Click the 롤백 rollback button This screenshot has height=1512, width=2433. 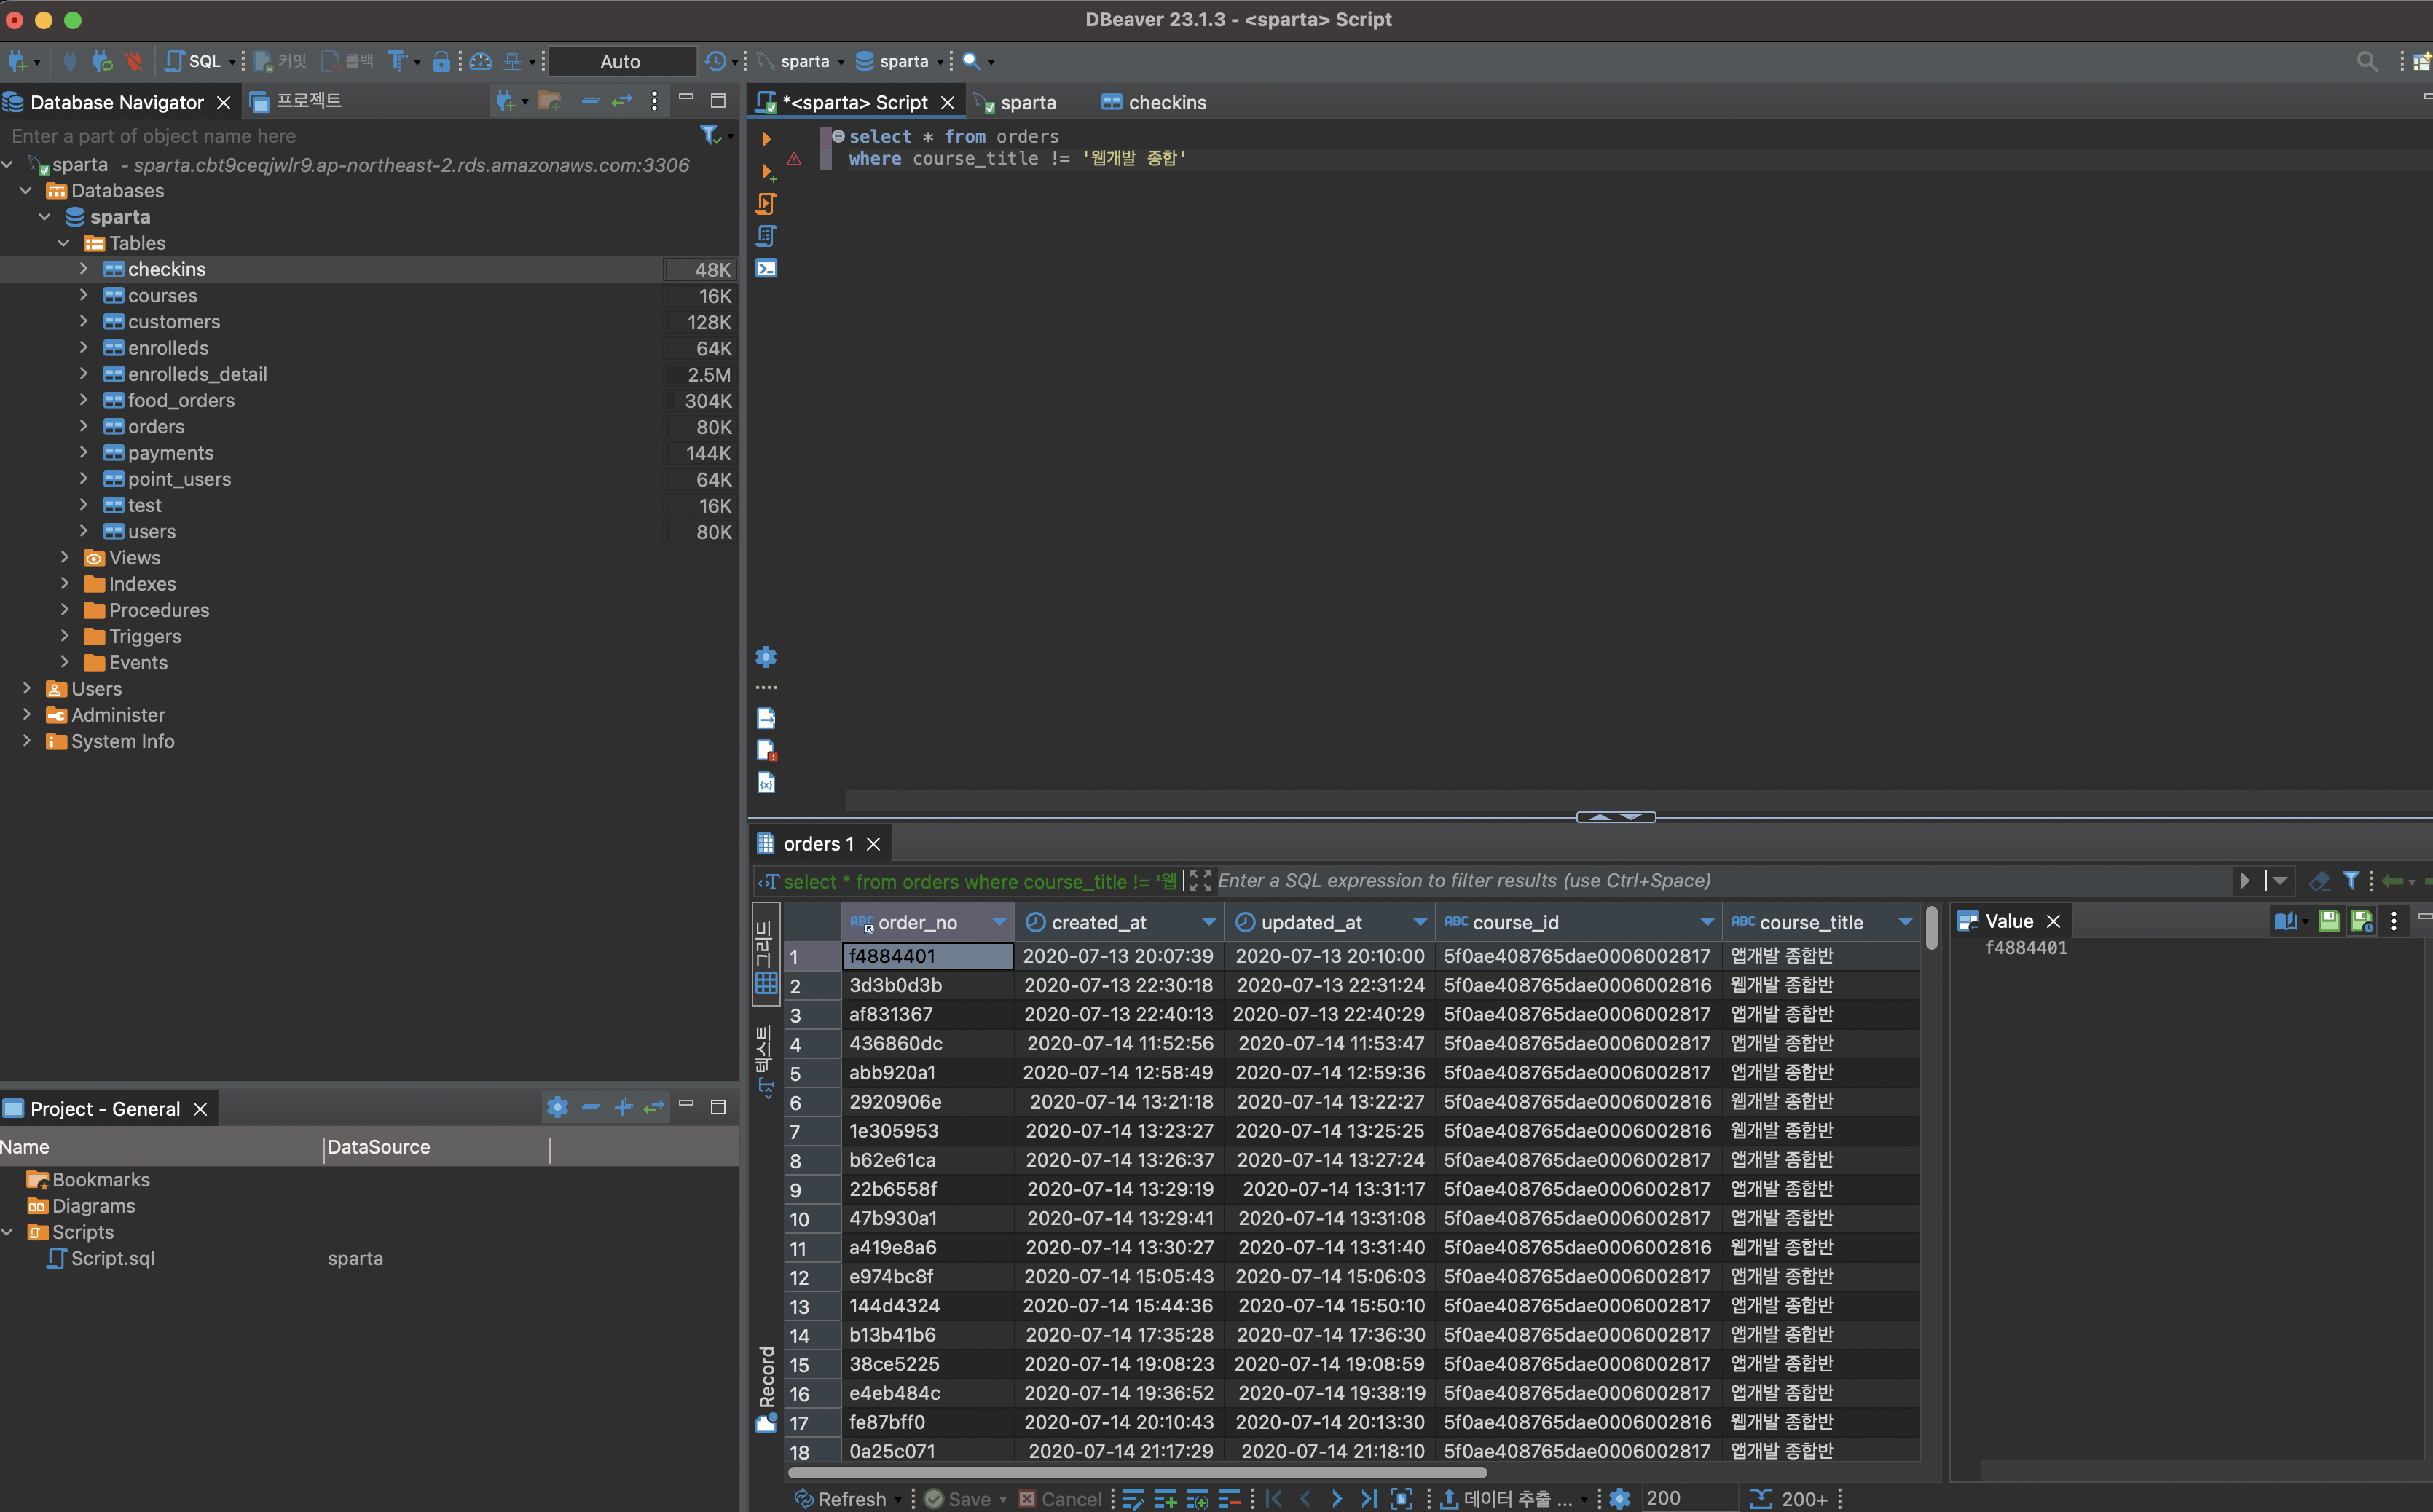[x=347, y=61]
